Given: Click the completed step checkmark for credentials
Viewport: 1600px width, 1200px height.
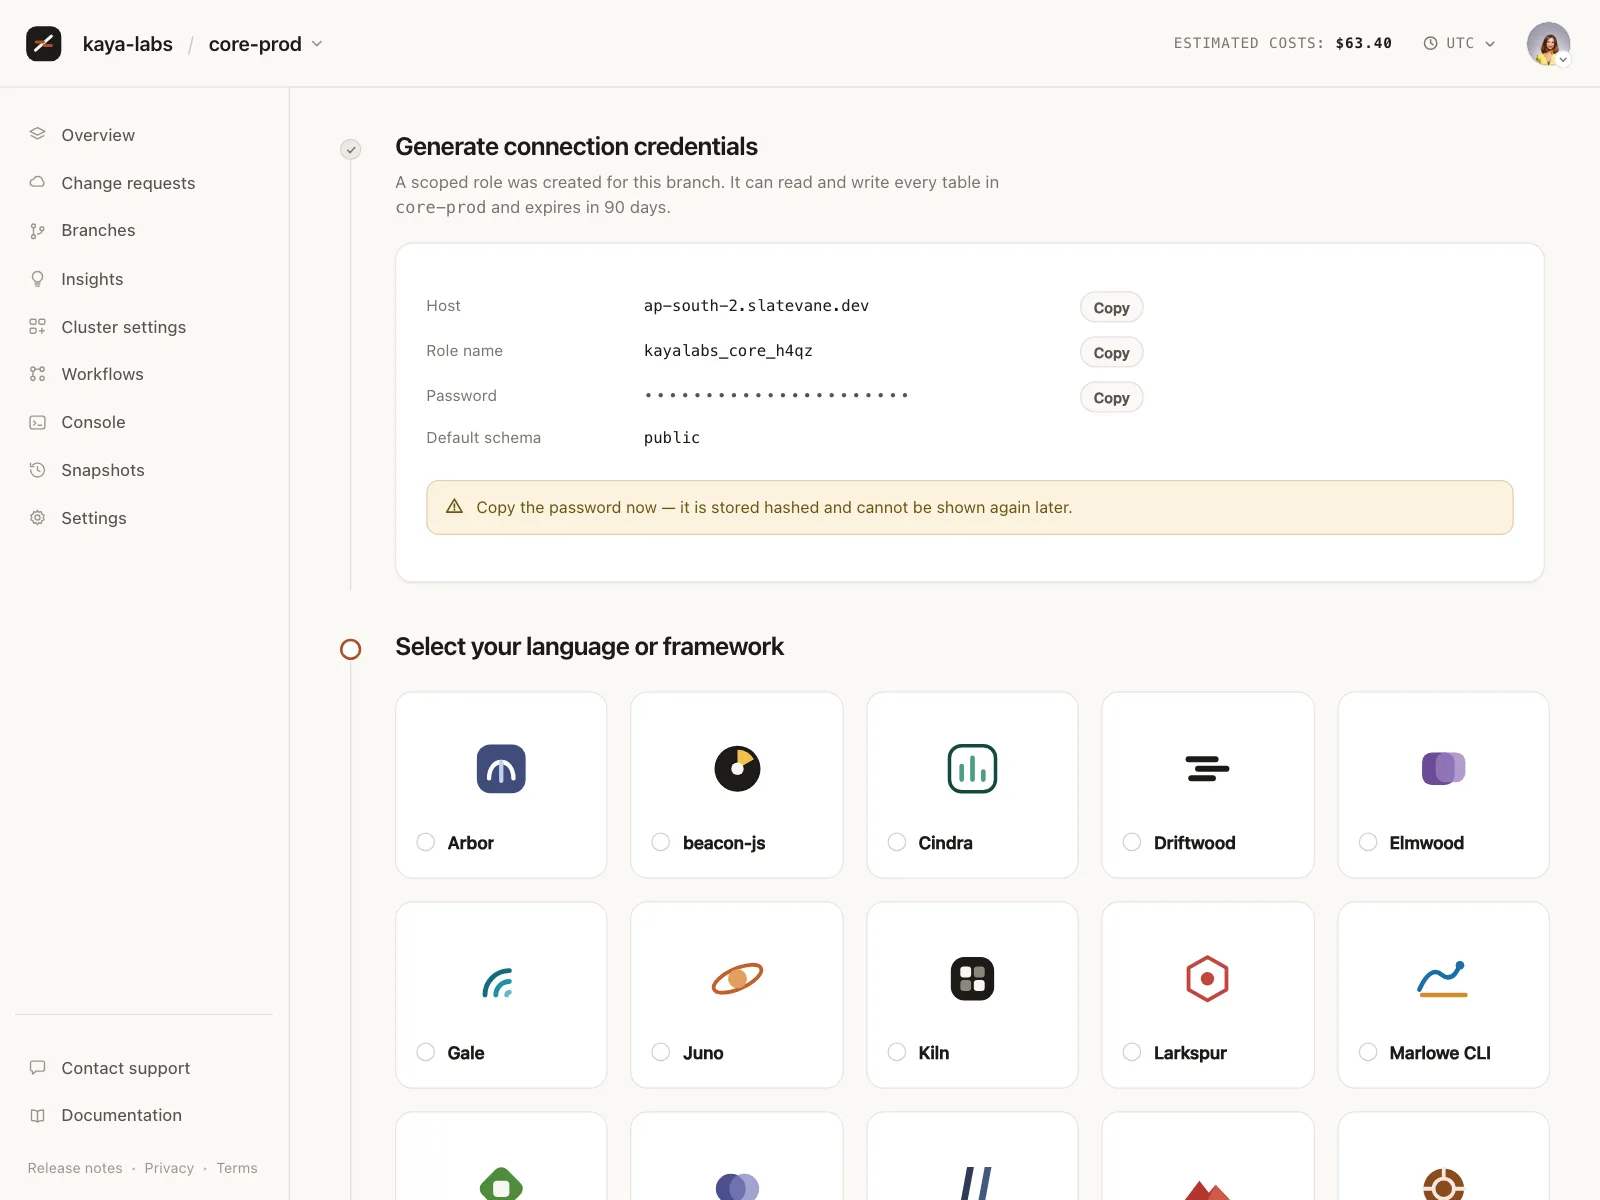Looking at the screenshot, I should point(351,149).
